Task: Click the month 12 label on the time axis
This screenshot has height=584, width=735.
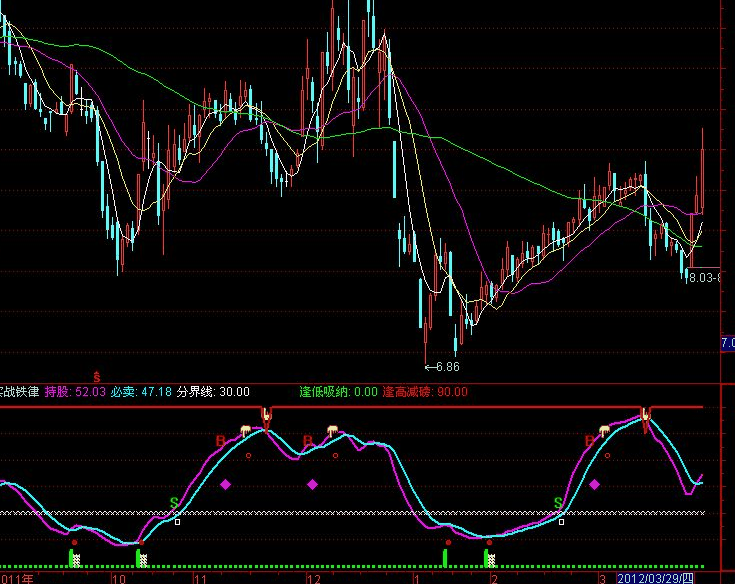Action: [x=314, y=578]
